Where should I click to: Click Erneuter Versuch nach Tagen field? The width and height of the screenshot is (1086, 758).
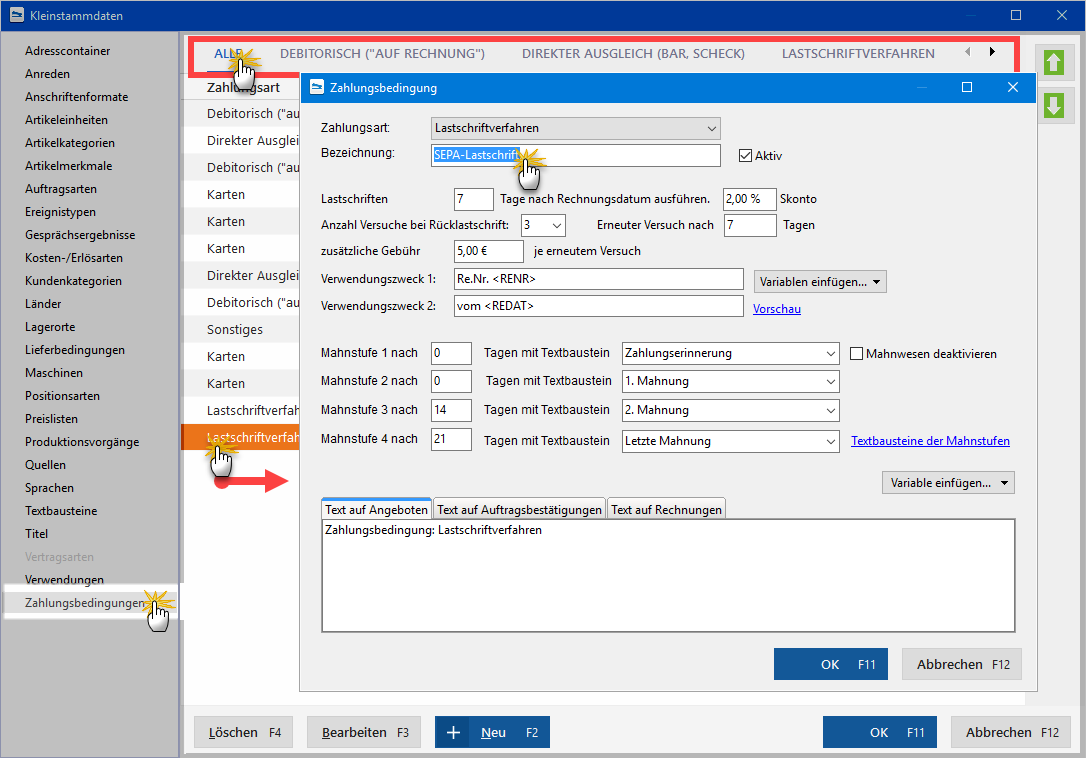coord(750,225)
